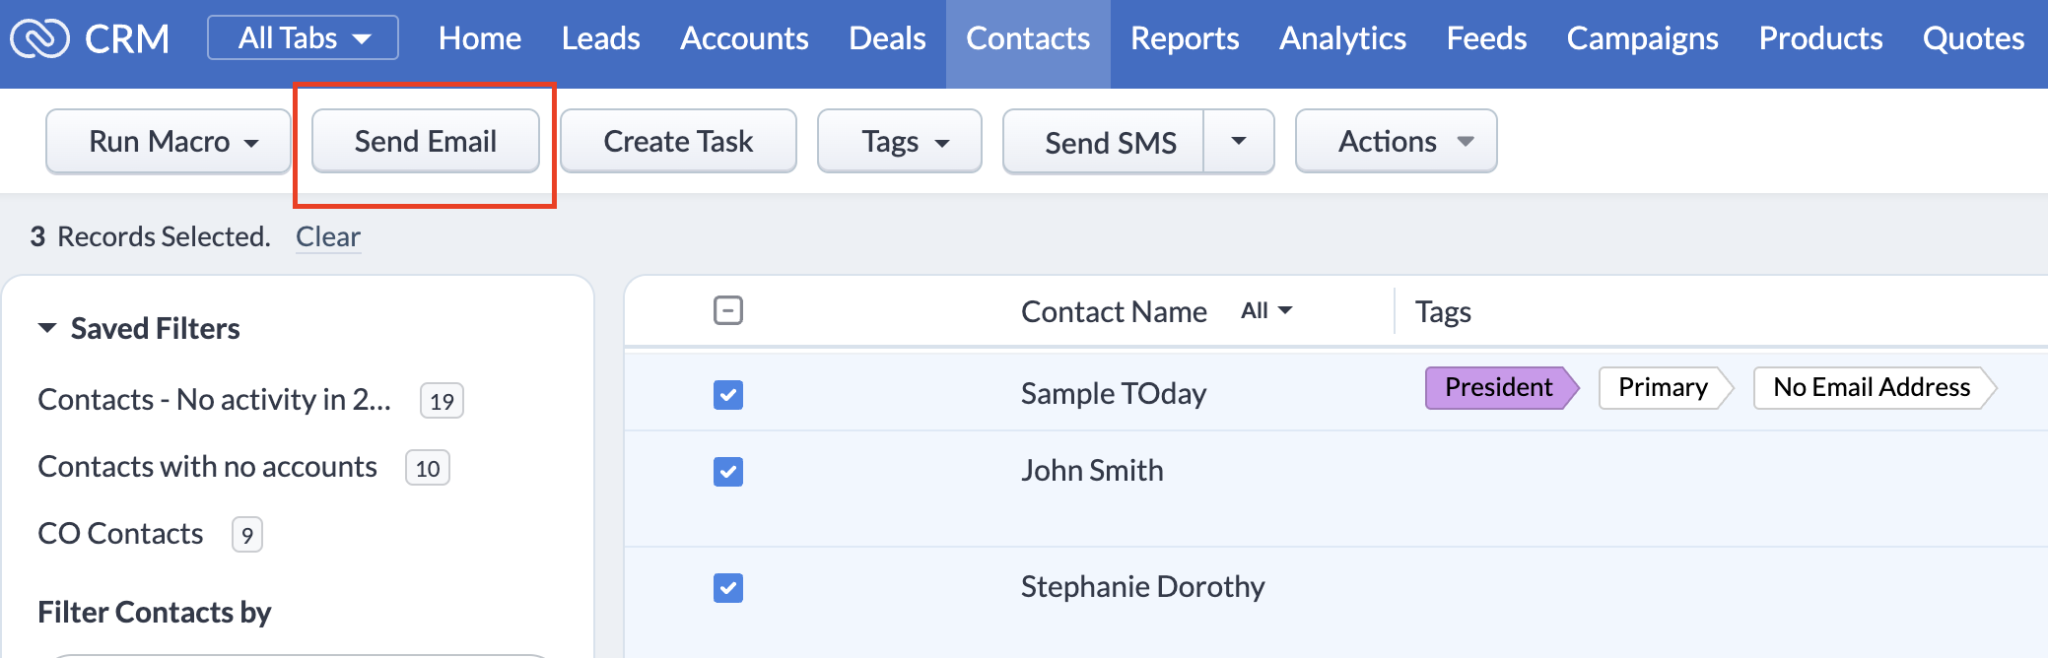Click the Send Email button

point(426,142)
